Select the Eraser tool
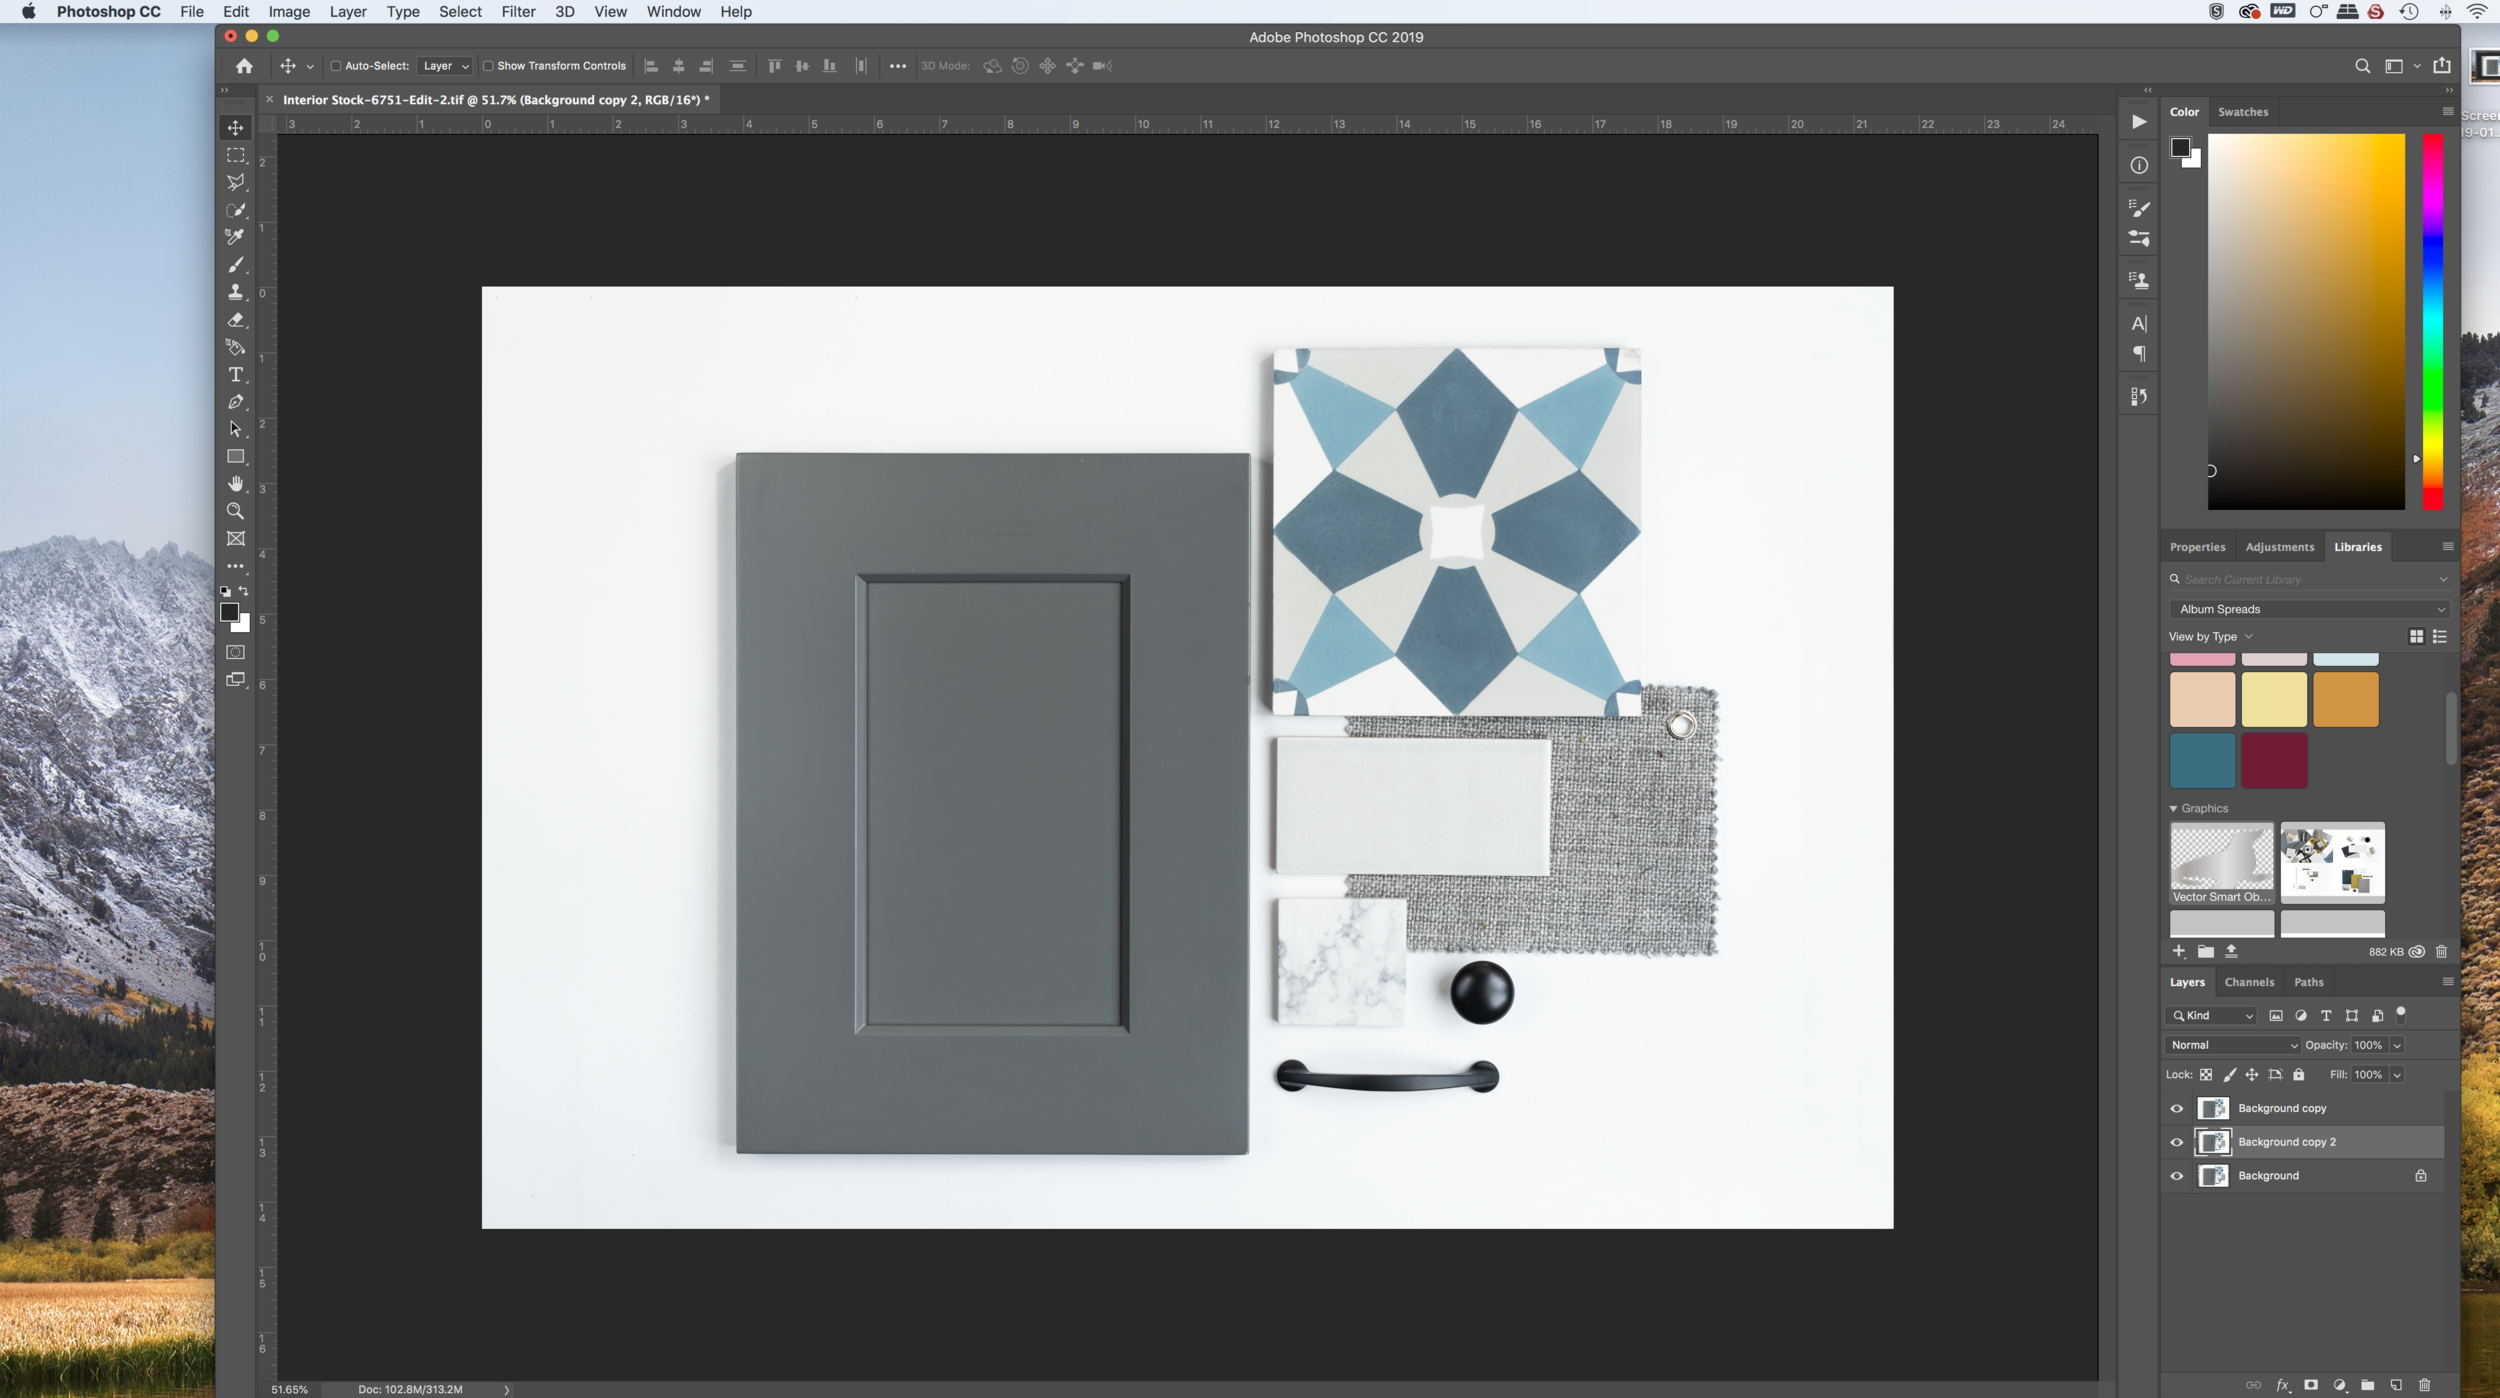2500x1398 pixels. tap(235, 320)
